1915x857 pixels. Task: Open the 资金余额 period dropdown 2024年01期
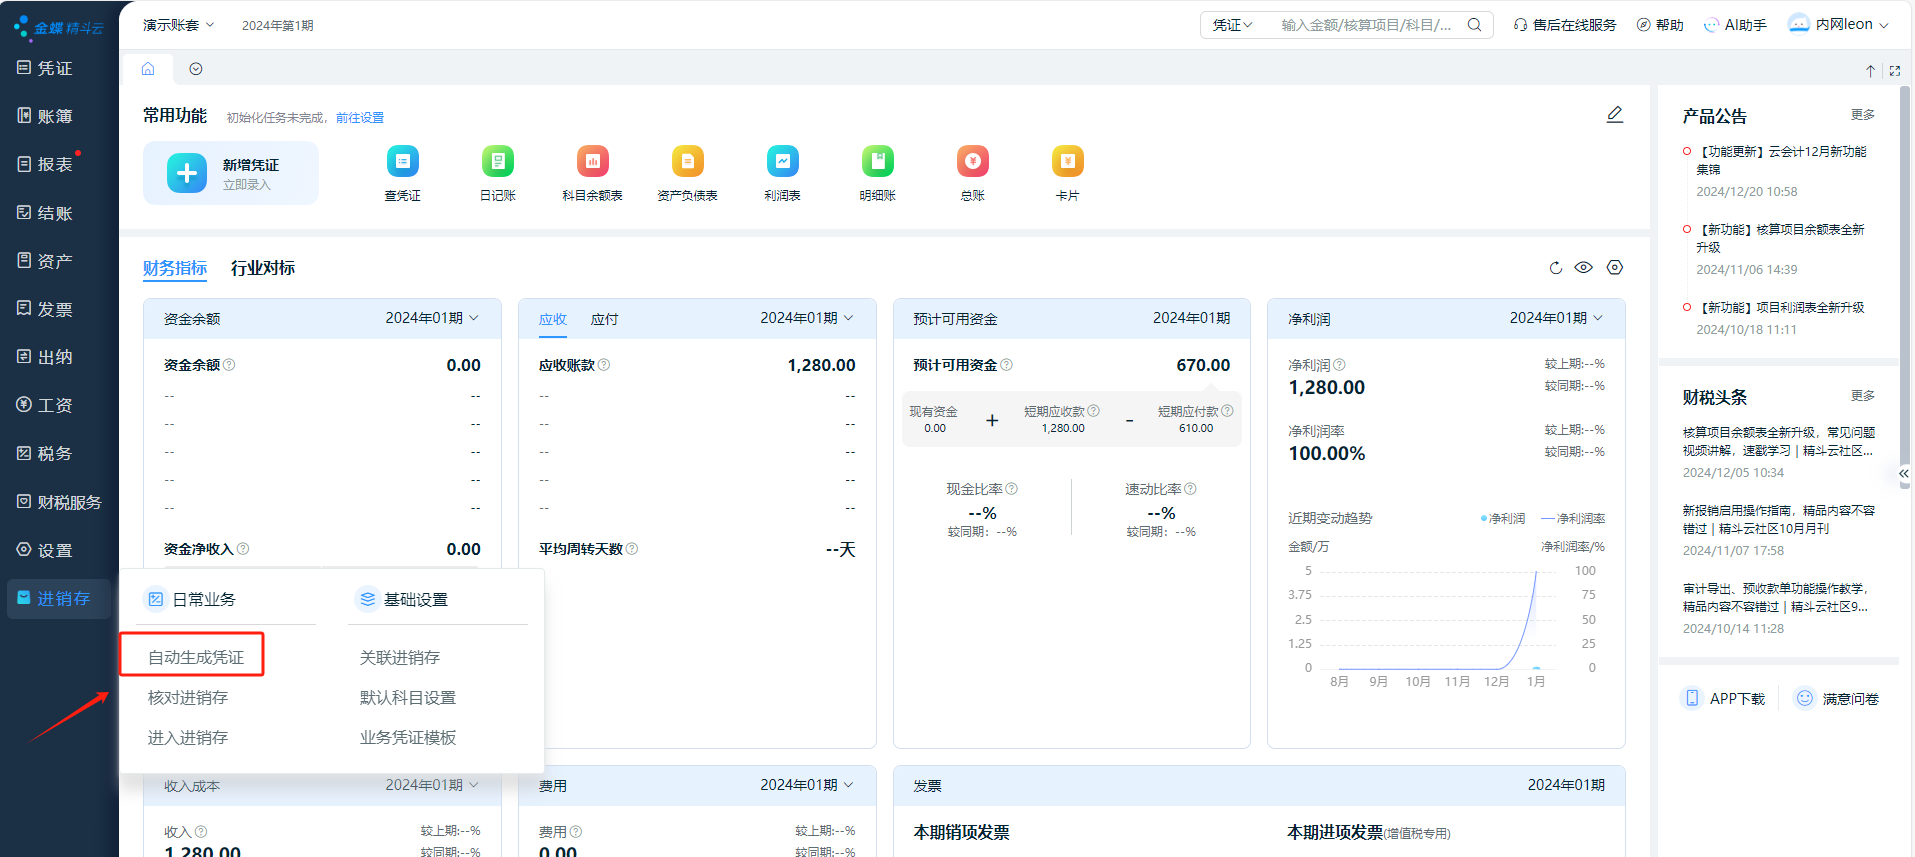pos(432,318)
